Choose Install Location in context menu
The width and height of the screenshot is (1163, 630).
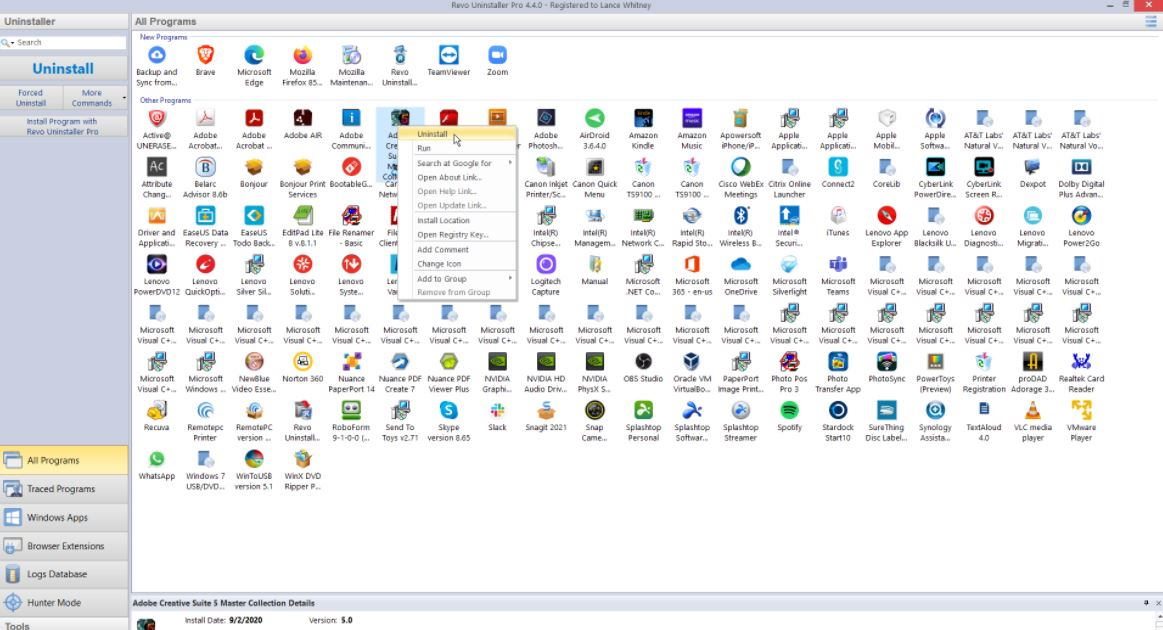(457, 220)
